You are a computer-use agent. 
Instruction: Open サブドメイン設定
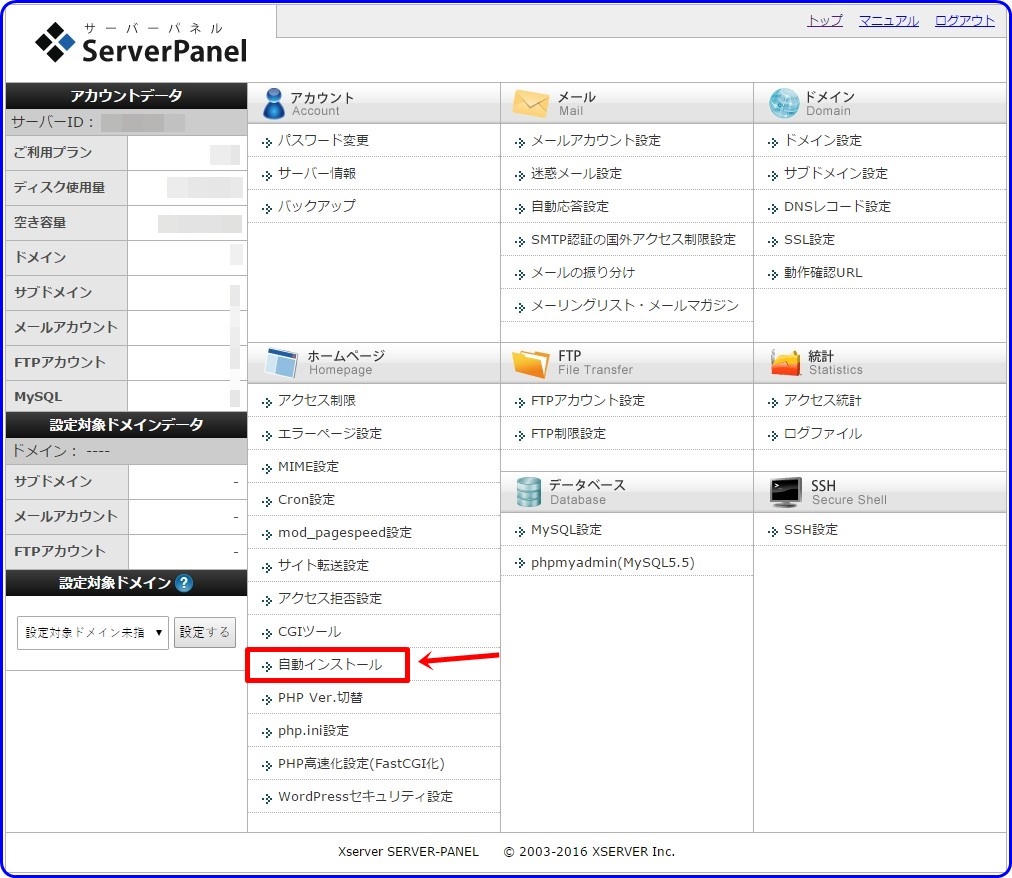click(x=835, y=173)
